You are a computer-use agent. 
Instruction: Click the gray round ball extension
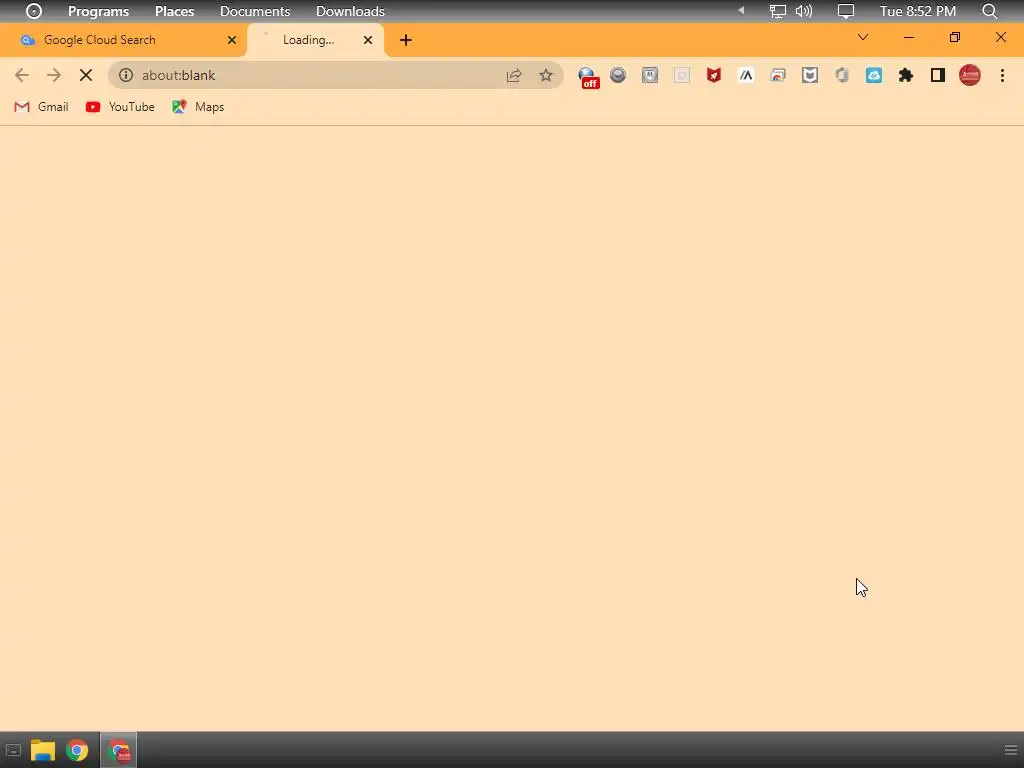[x=618, y=75]
